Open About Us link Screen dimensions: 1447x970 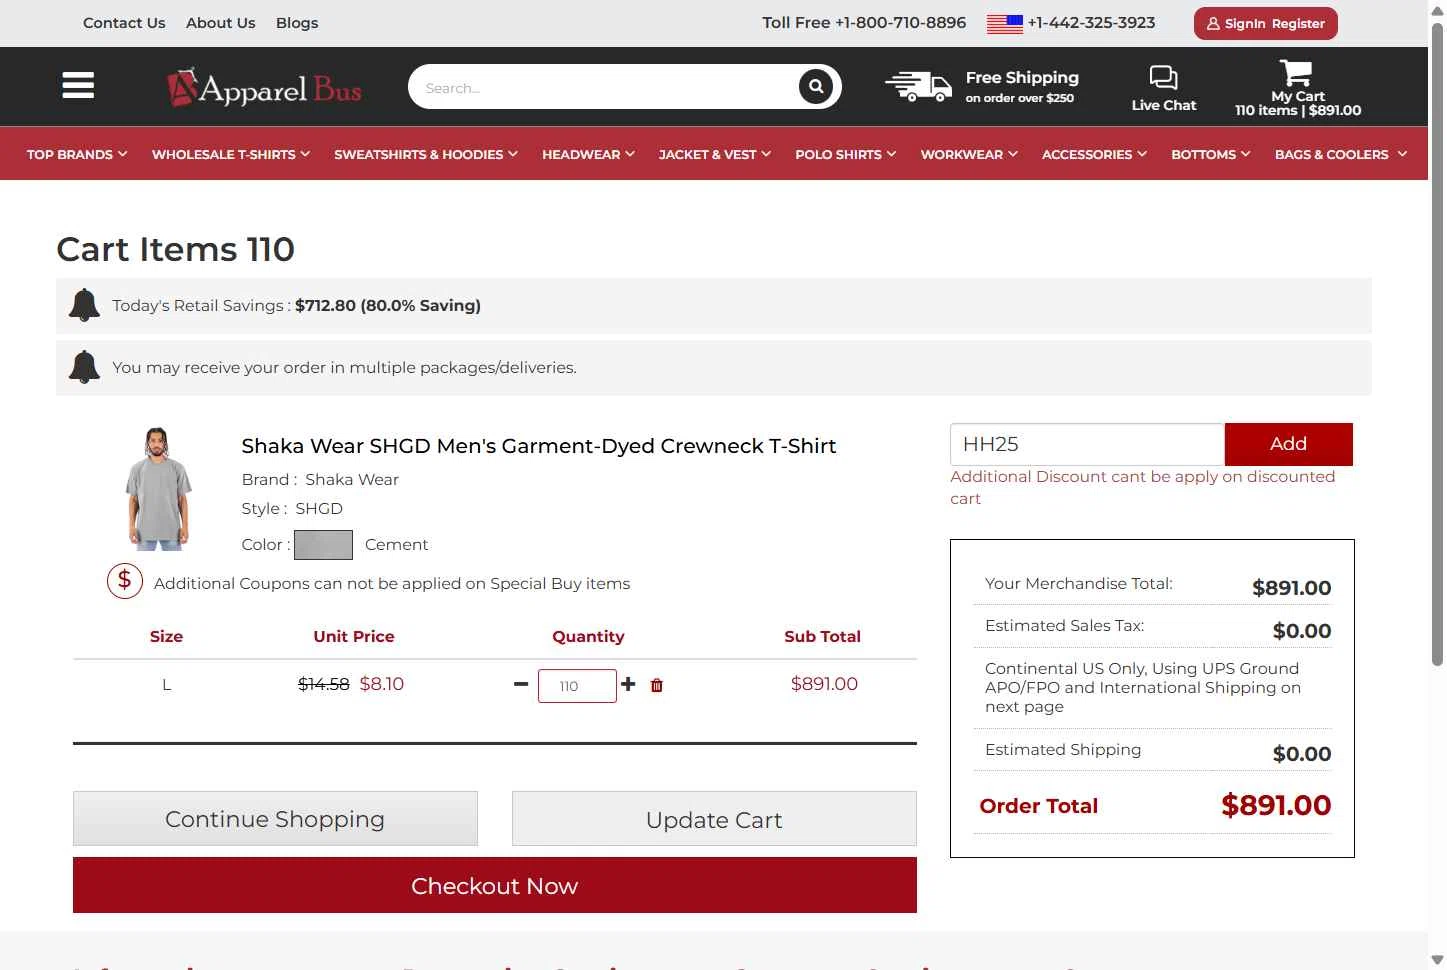(x=221, y=23)
